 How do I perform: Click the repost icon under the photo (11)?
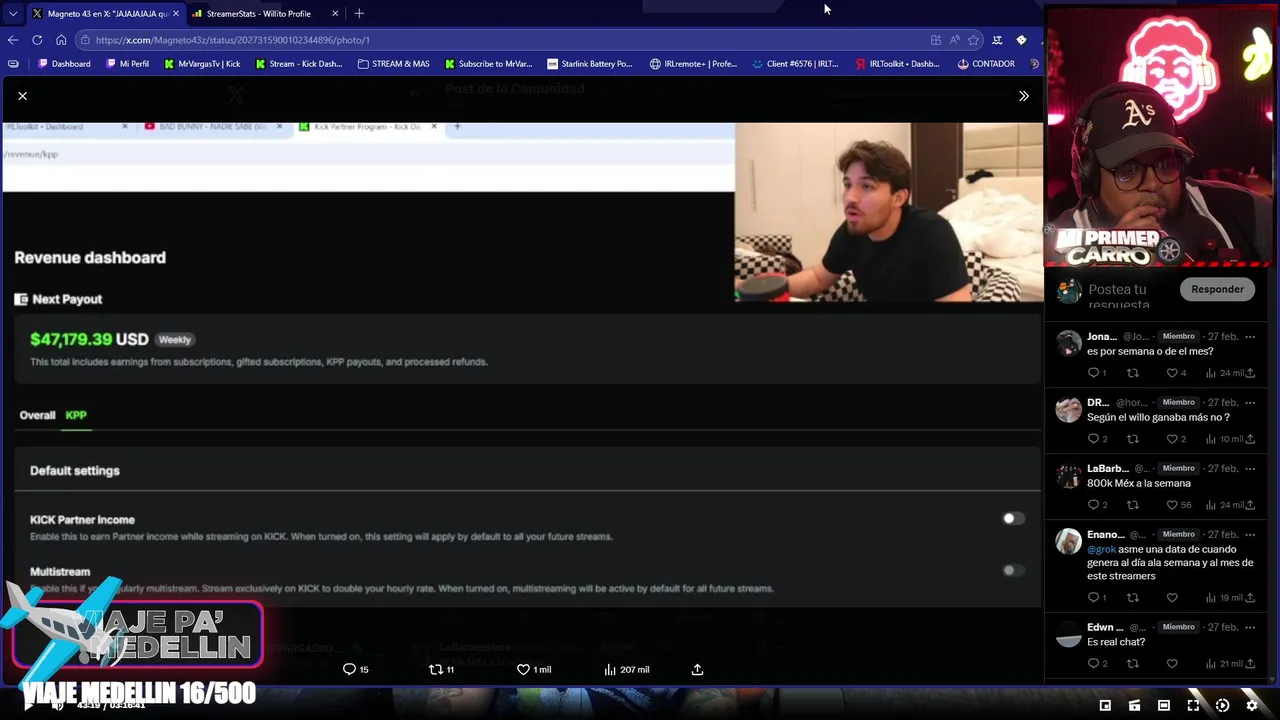[436, 669]
